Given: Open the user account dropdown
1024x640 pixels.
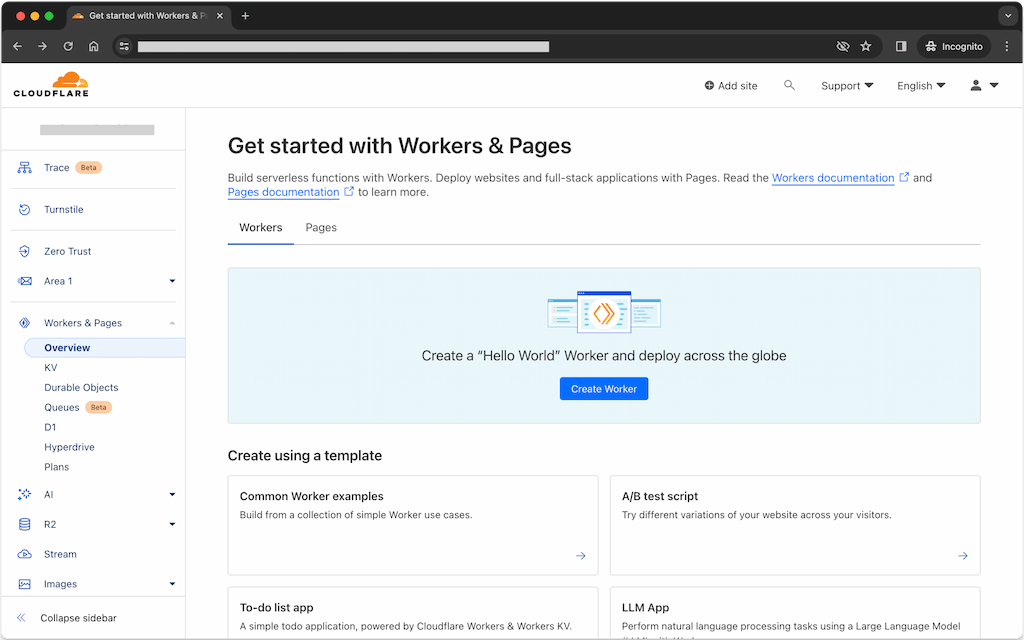Looking at the screenshot, I should [984, 86].
